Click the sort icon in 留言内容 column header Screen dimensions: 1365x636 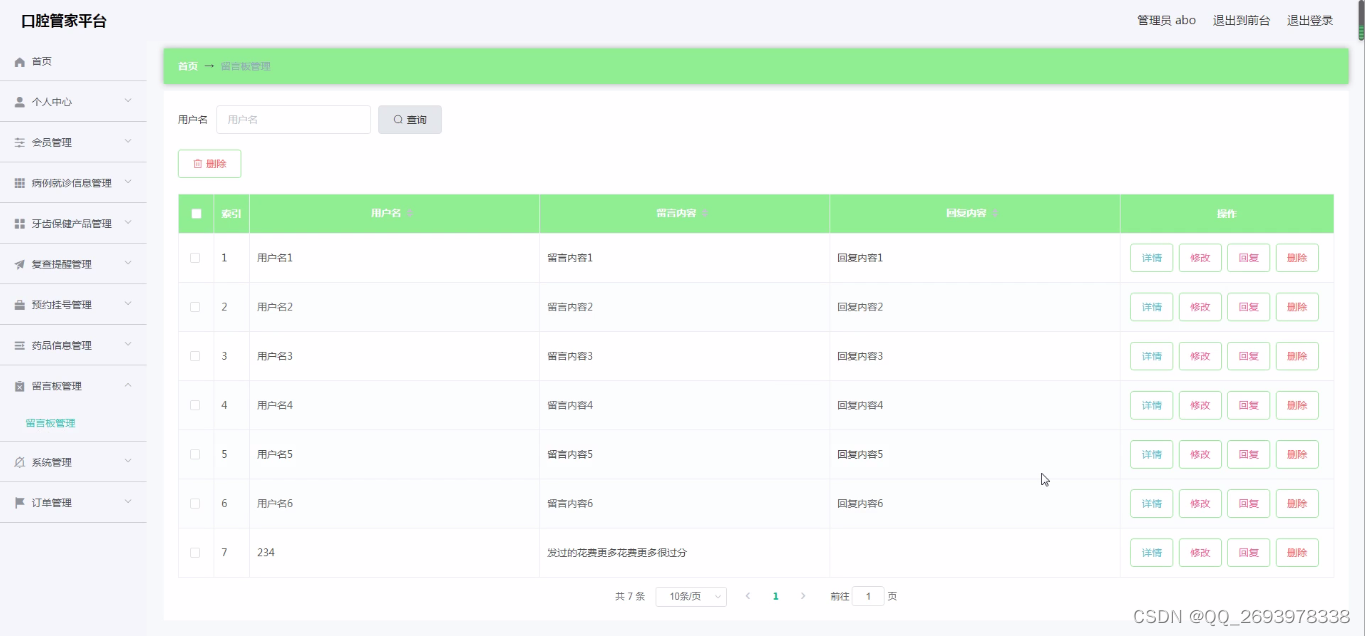pos(704,214)
